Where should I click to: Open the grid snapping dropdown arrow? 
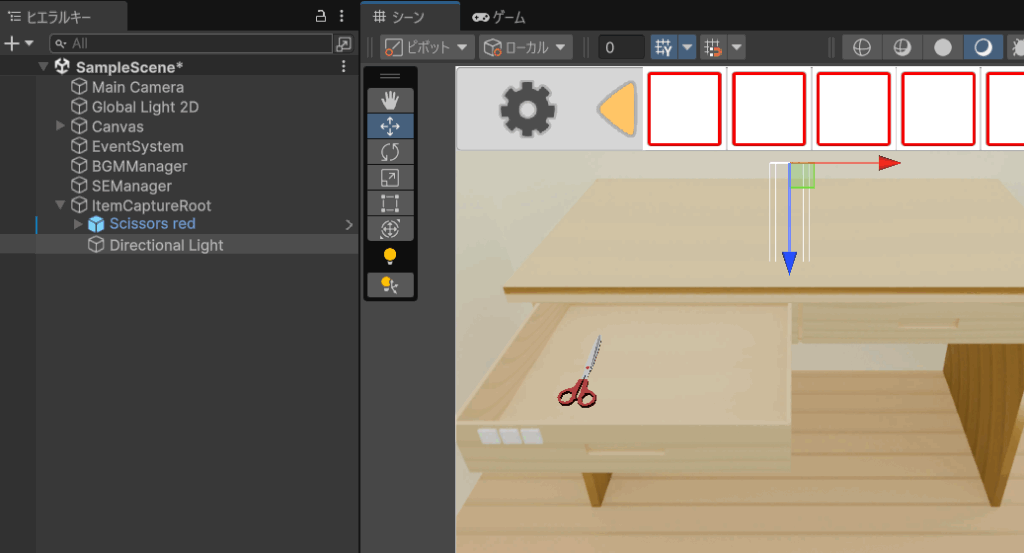tap(737, 48)
